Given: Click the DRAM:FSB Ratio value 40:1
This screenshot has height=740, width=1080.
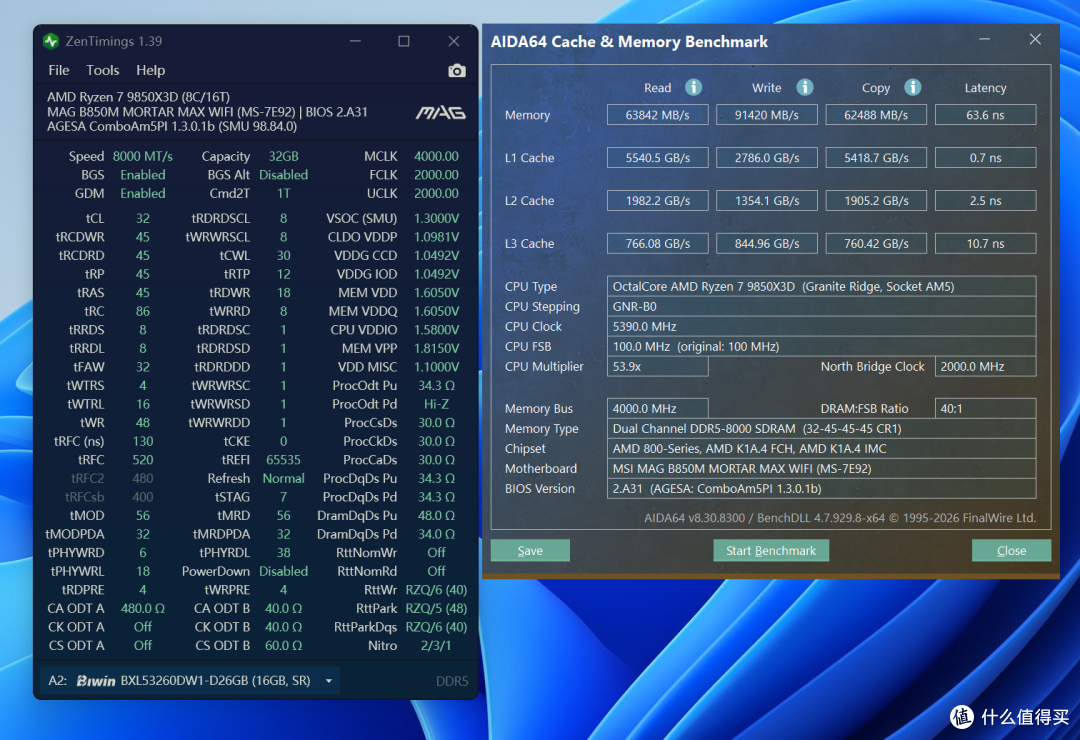Looking at the screenshot, I should (986, 409).
